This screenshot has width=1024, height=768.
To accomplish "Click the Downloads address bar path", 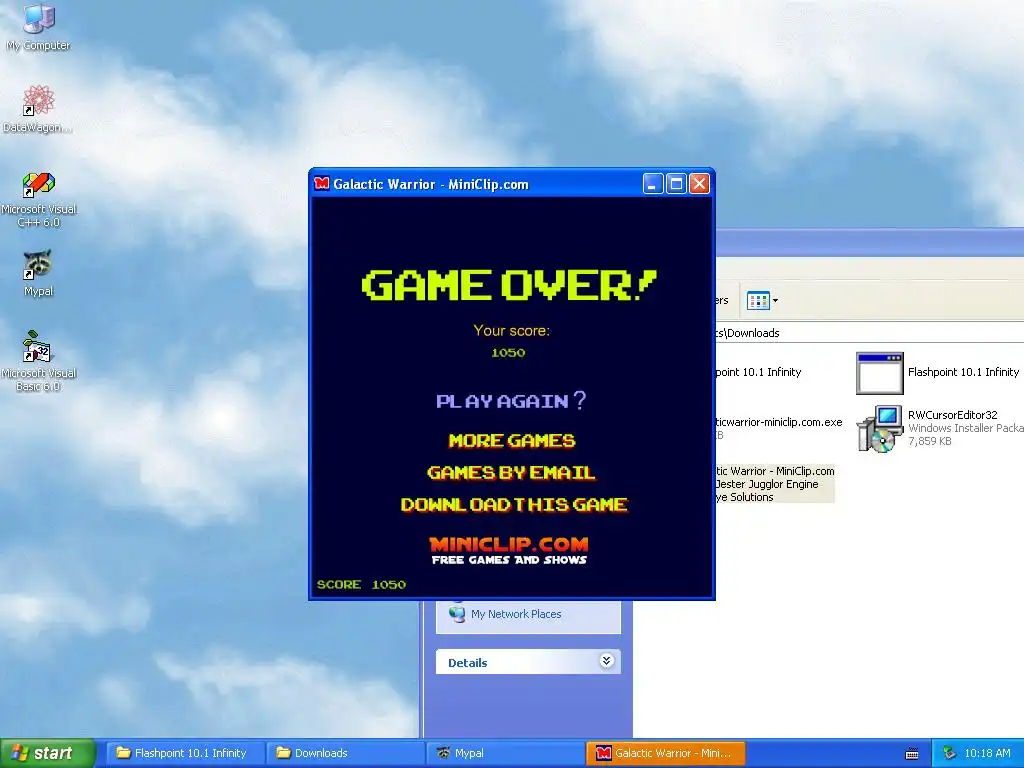I will point(747,333).
